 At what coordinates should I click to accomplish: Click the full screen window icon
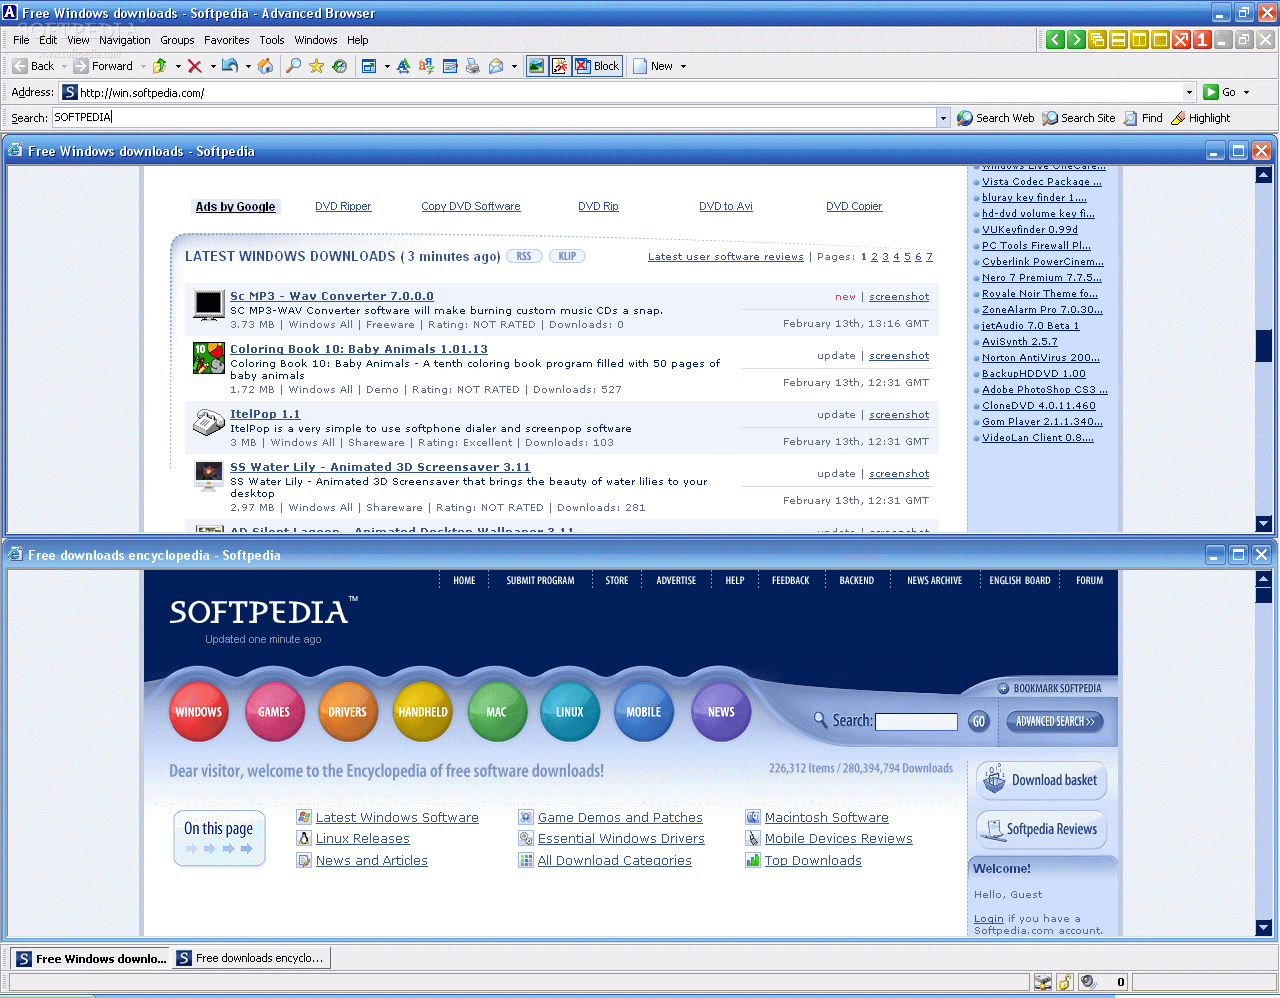[x=369, y=66]
